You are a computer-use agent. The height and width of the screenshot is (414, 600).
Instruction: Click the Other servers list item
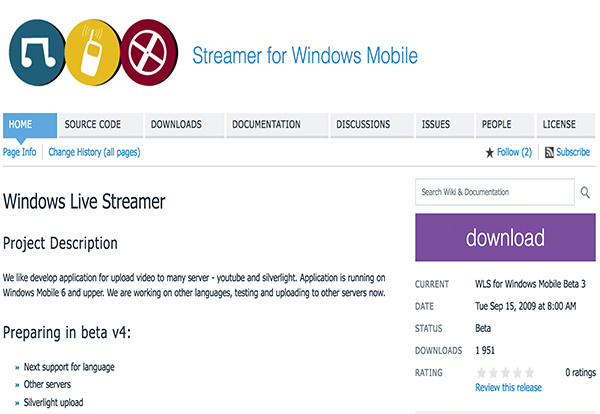pos(47,384)
